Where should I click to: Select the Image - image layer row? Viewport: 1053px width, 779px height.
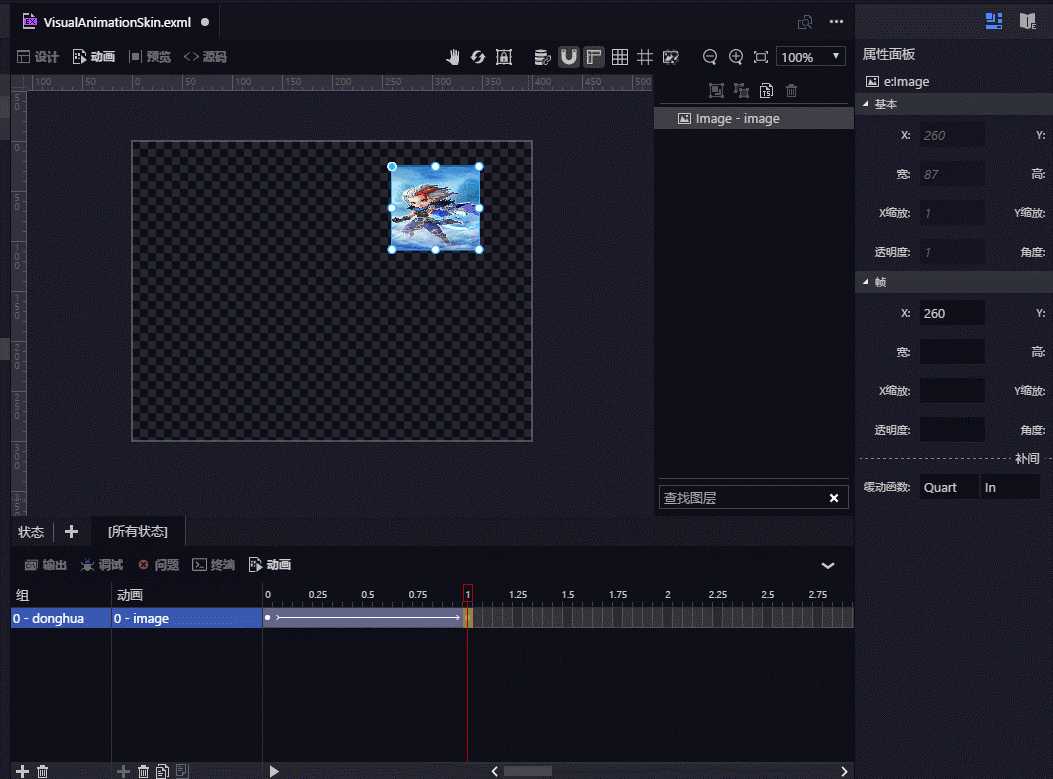[x=753, y=119]
